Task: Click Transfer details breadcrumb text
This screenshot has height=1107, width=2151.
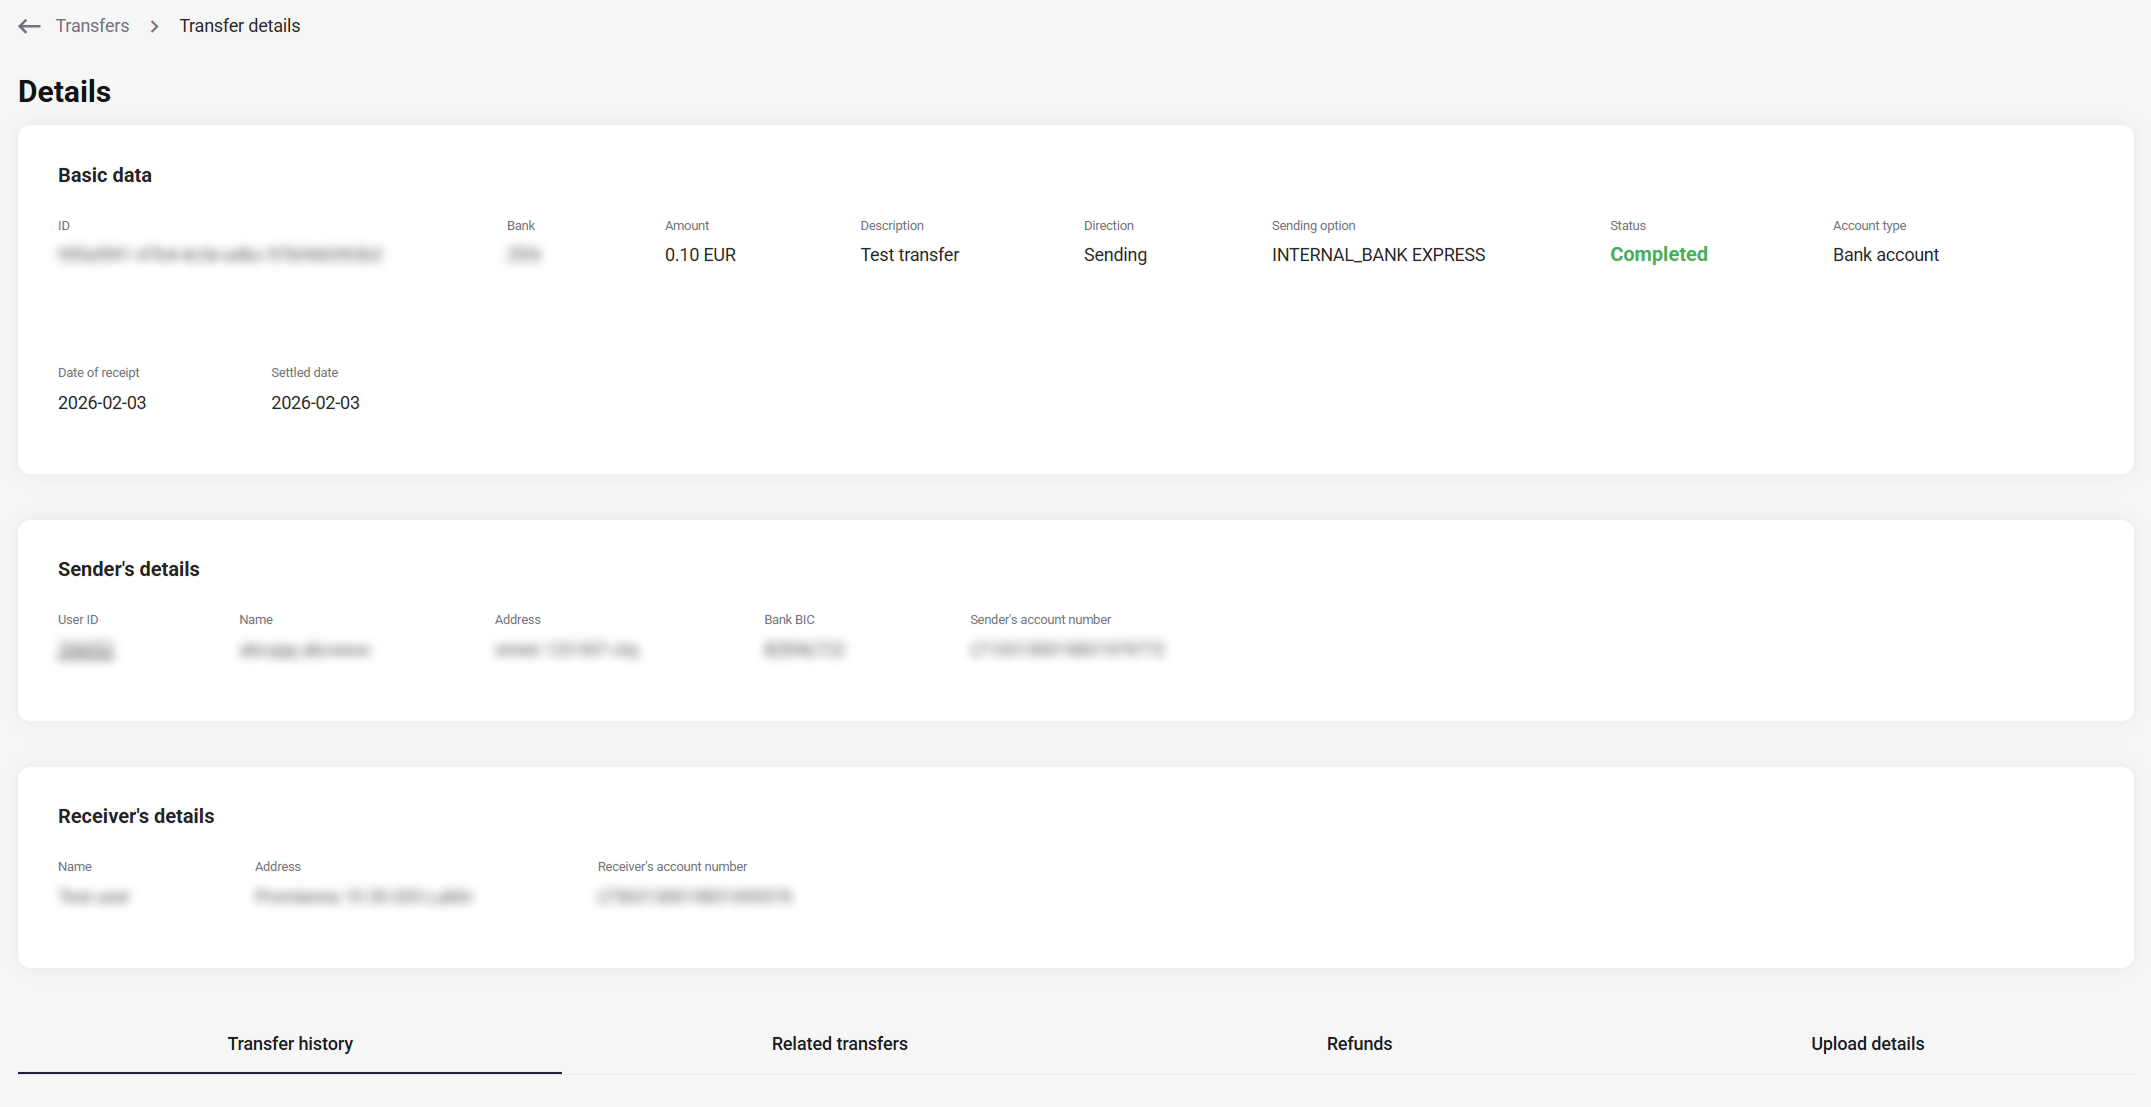Action: 239,26
